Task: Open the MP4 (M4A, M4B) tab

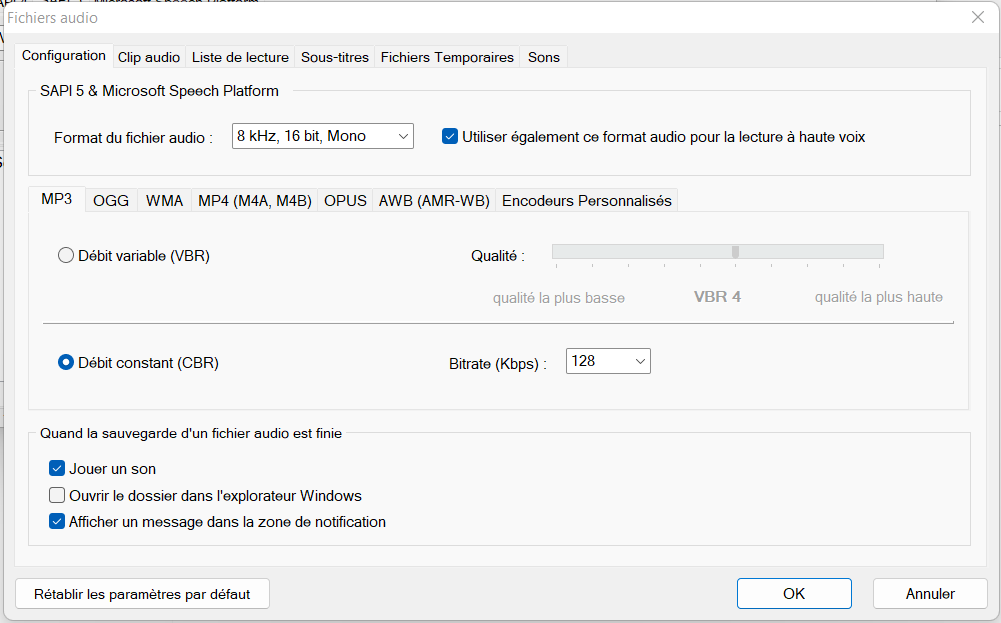Action: pos(254,200)
